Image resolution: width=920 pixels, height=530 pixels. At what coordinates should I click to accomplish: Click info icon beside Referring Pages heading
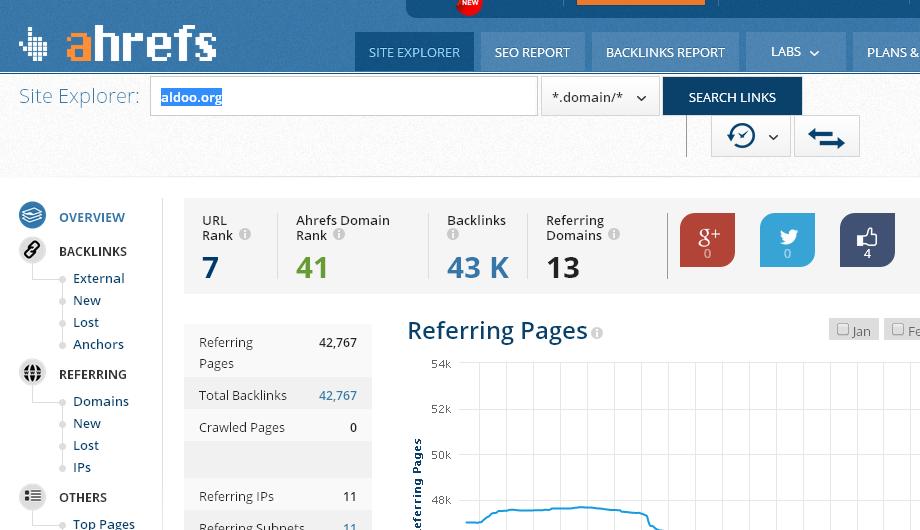597,333
